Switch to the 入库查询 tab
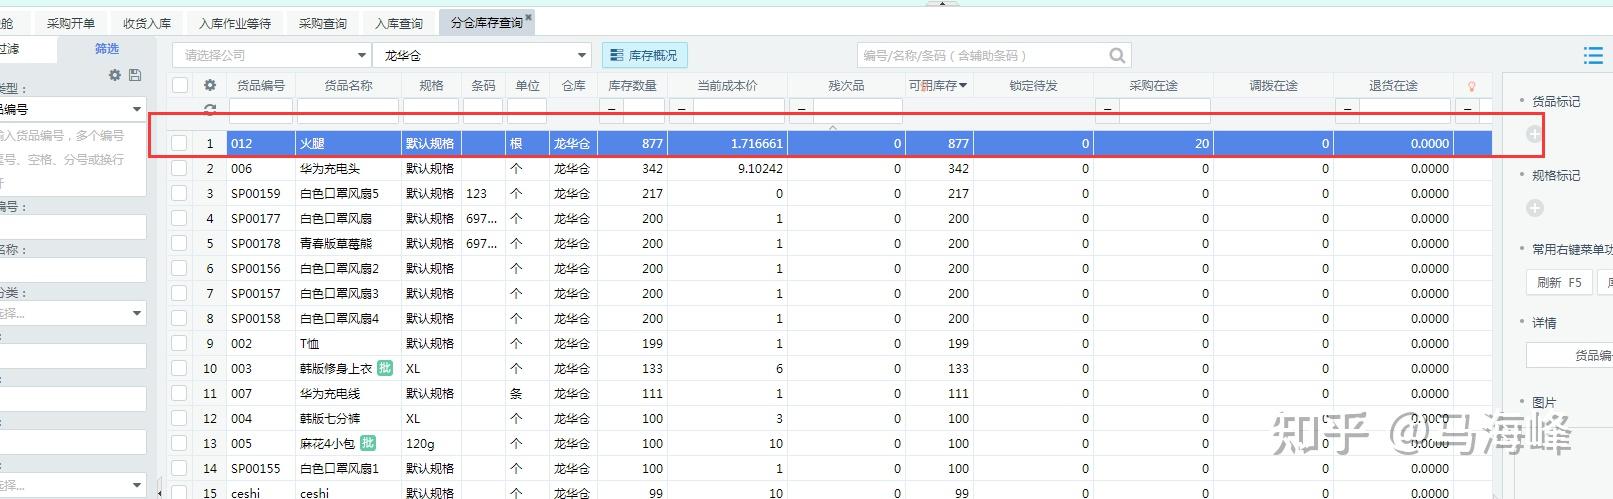The width and height of the screenshot is (1613, 499). point(399,23)
